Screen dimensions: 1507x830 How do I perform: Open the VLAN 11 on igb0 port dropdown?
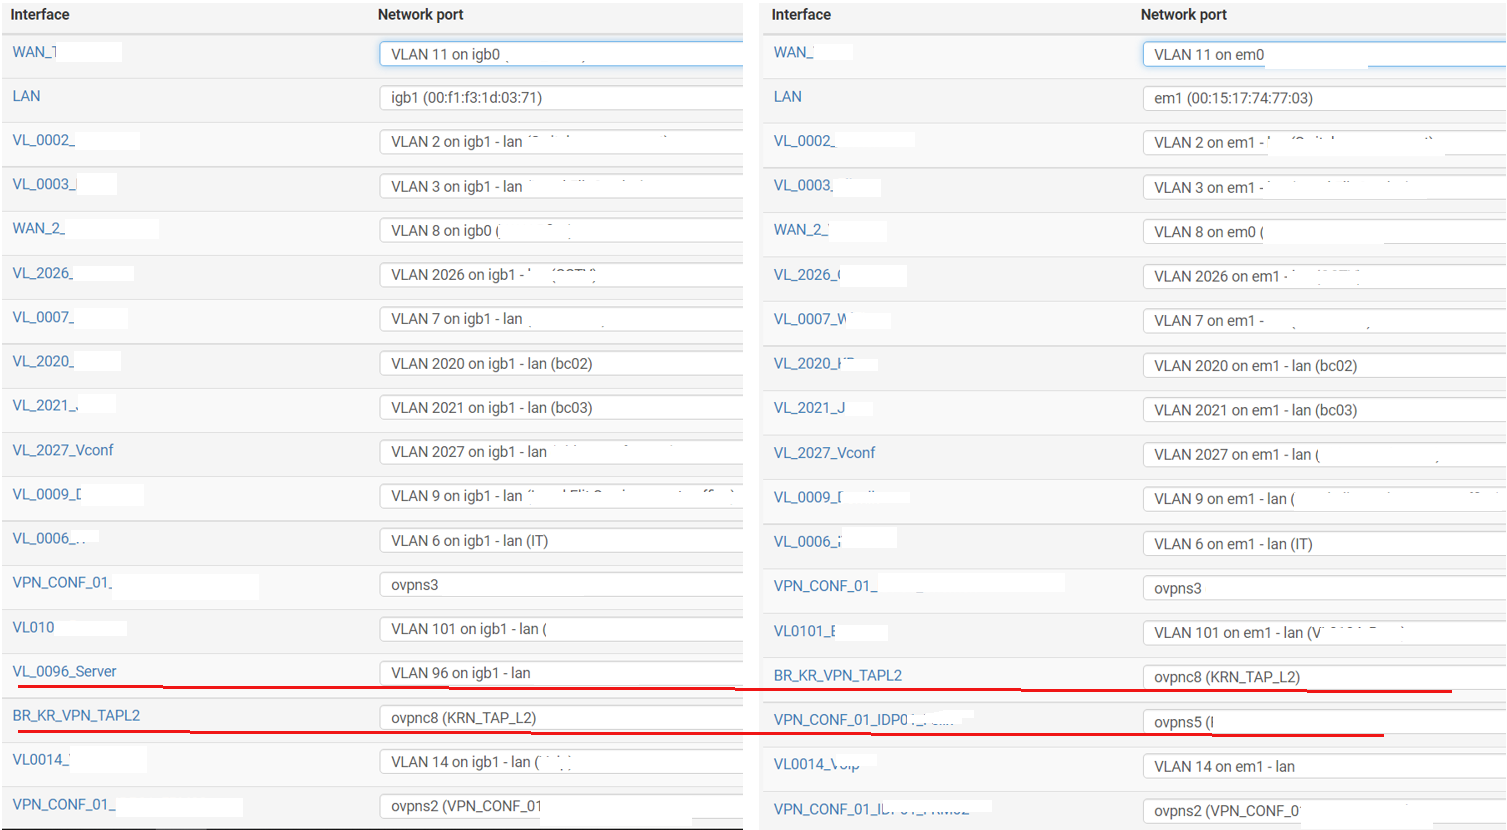(x=561, y=54)
